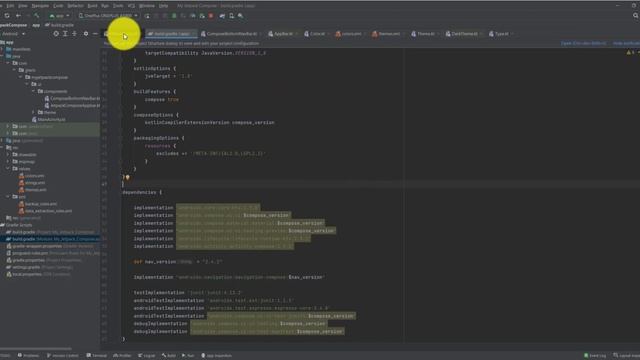Open the VCS menu
Screen dimensions: 640x360
pyautogui.click(x=131, y=6)
